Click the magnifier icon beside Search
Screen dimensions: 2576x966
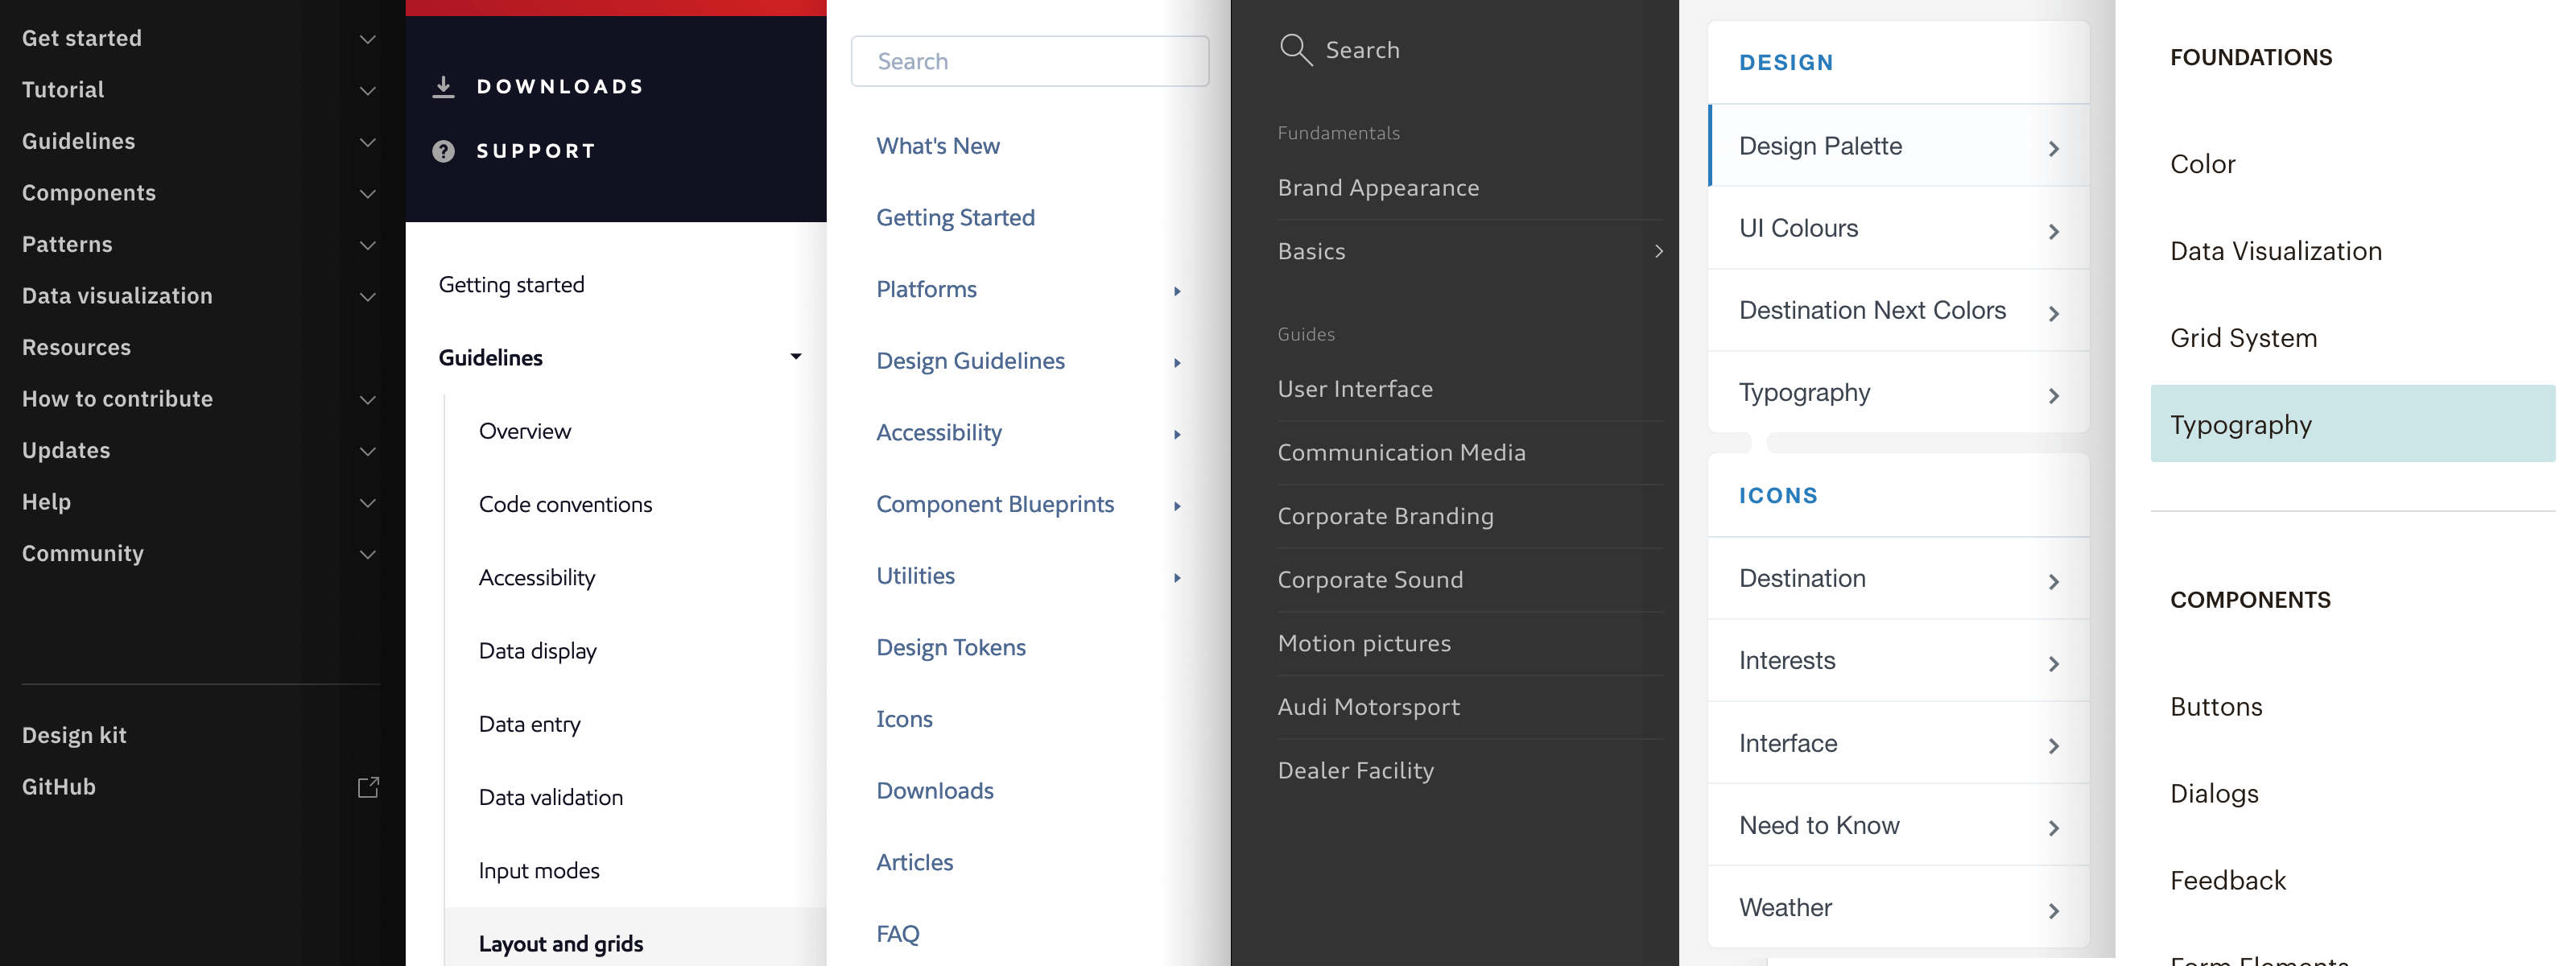pos(1295,49)
